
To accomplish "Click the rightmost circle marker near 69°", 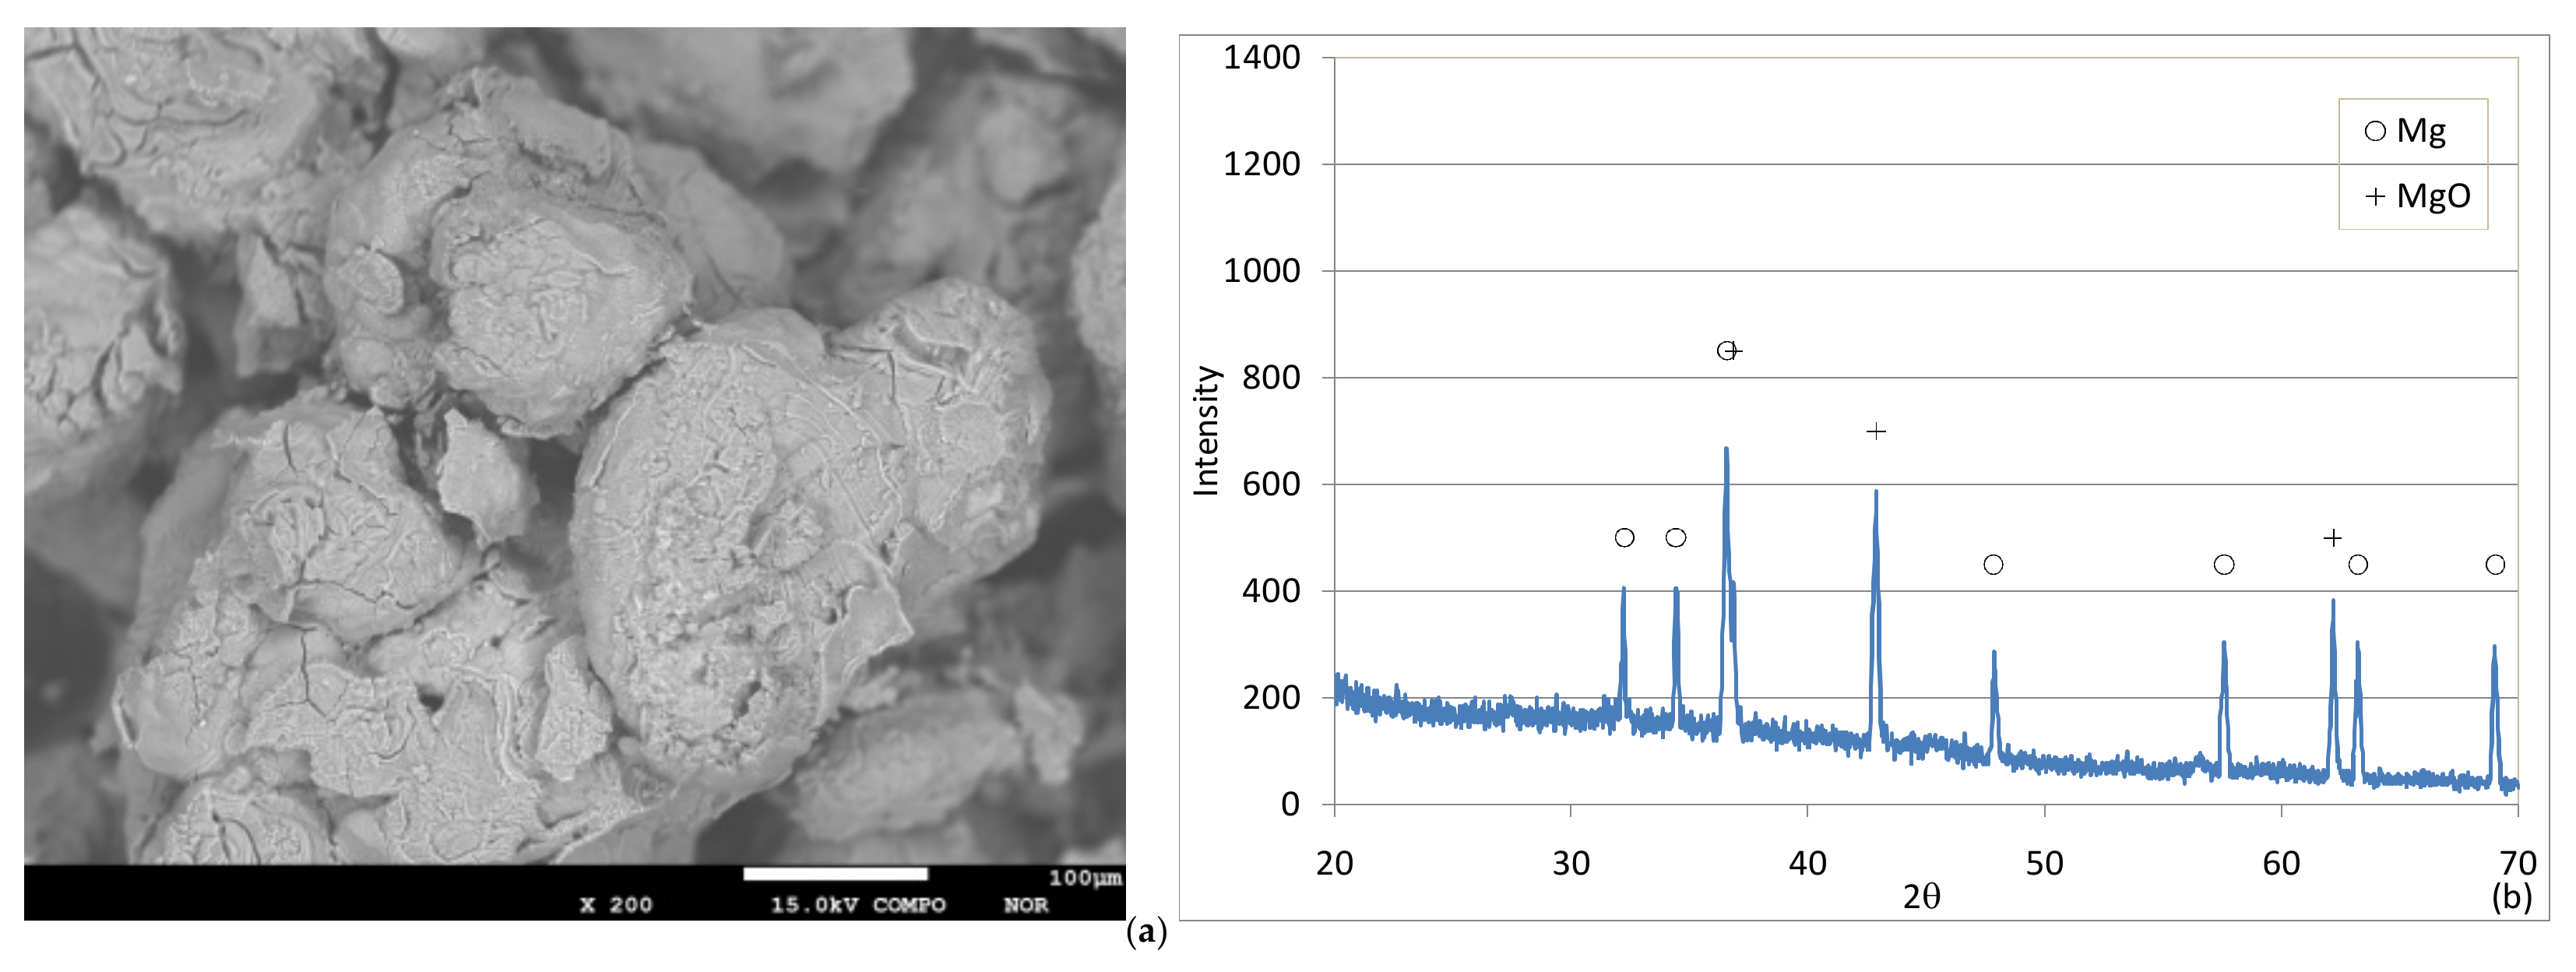I will click(2495, 565).
